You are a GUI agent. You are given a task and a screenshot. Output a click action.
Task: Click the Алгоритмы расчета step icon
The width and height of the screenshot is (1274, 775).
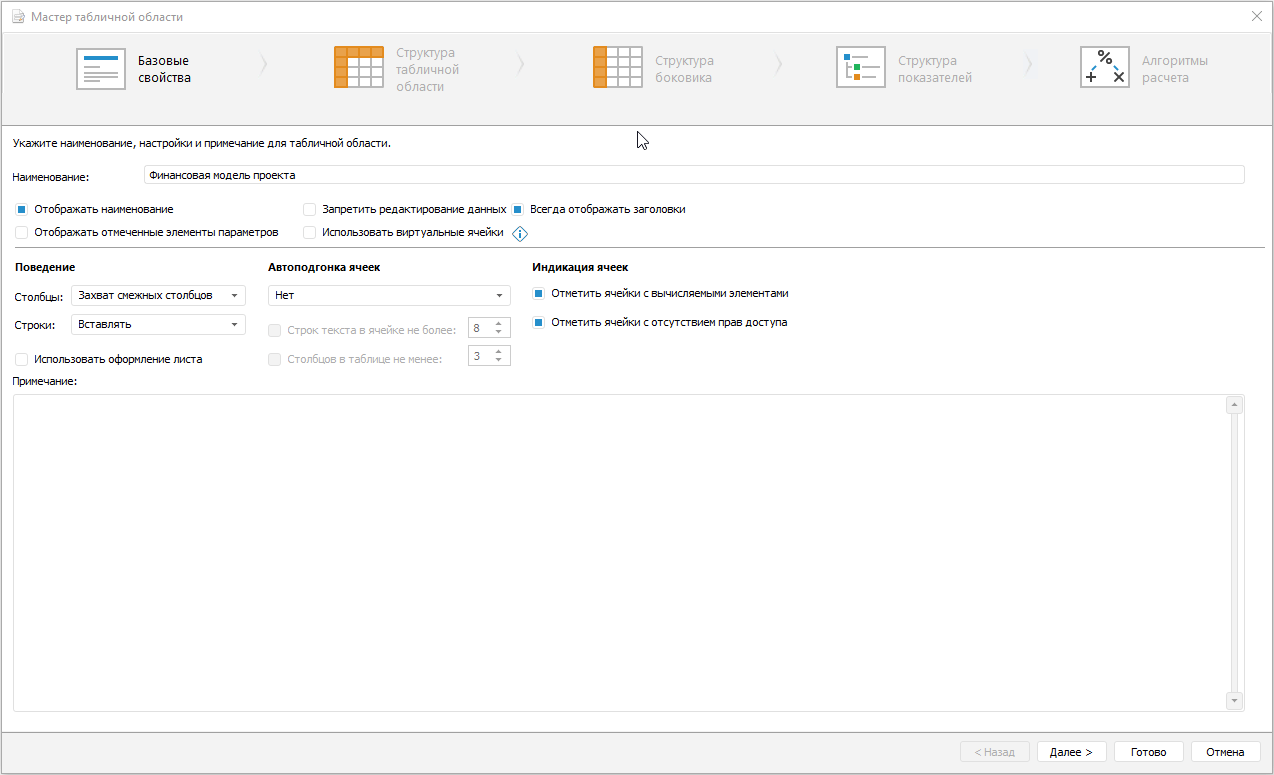[x=1104, y=68]
